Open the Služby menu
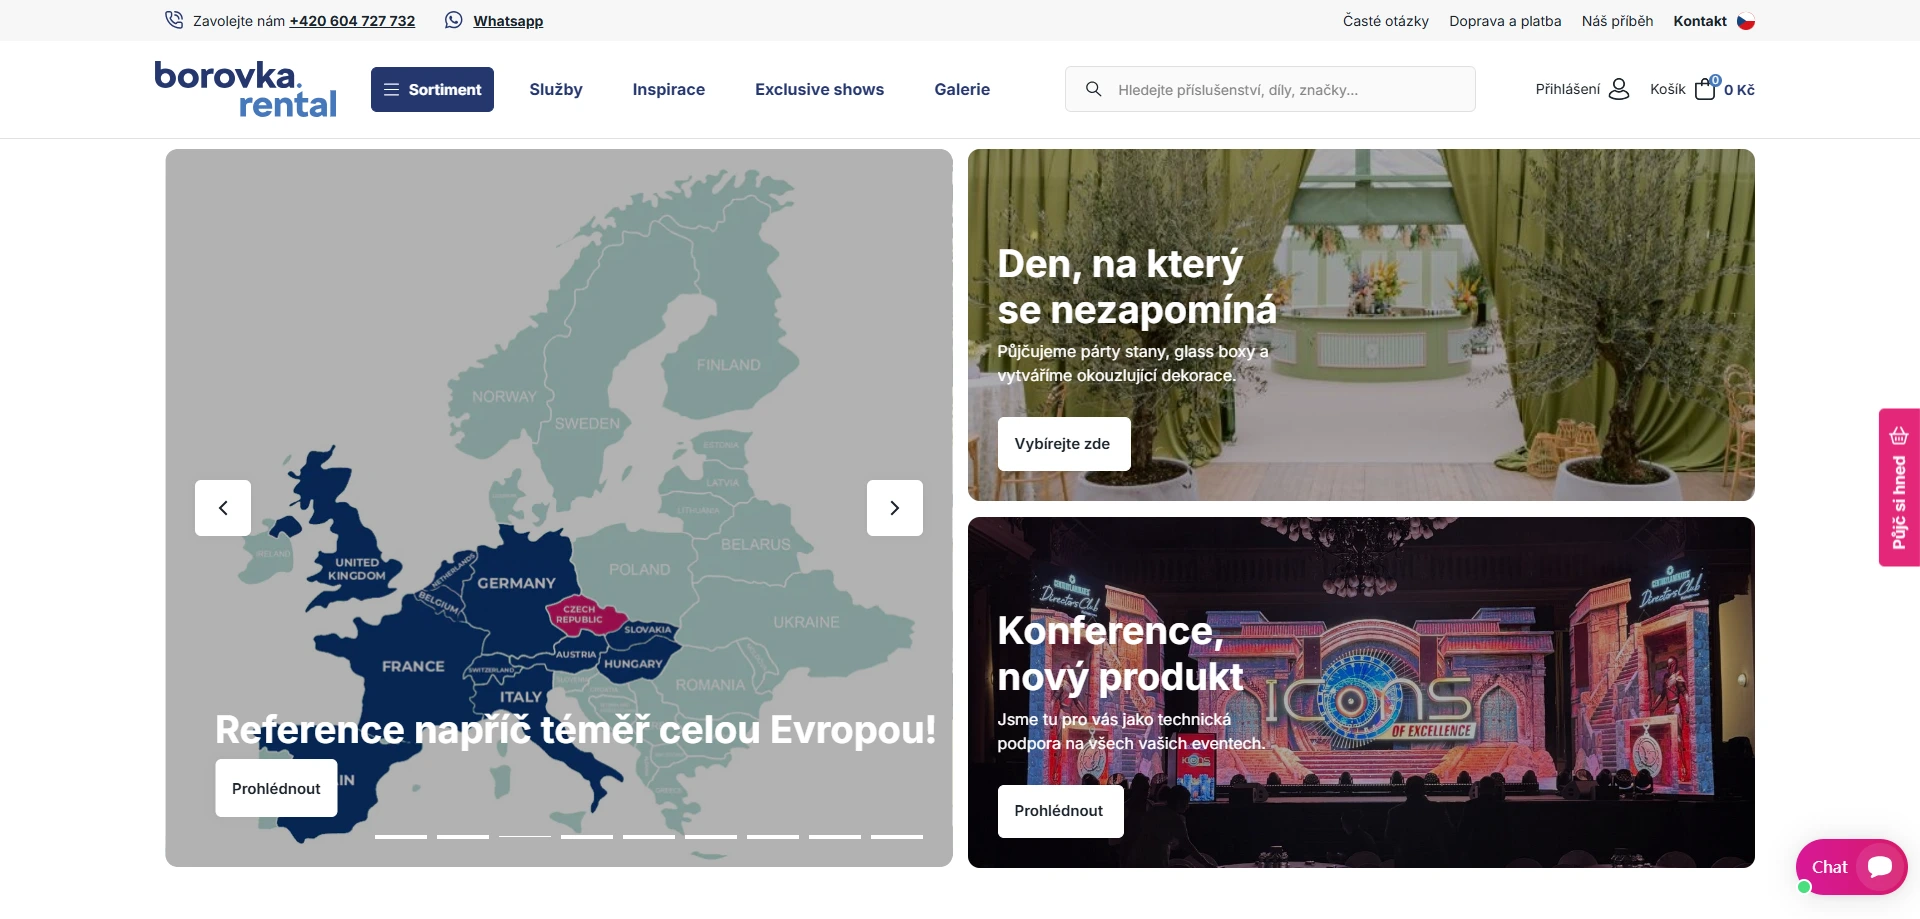 click(556, 89)
